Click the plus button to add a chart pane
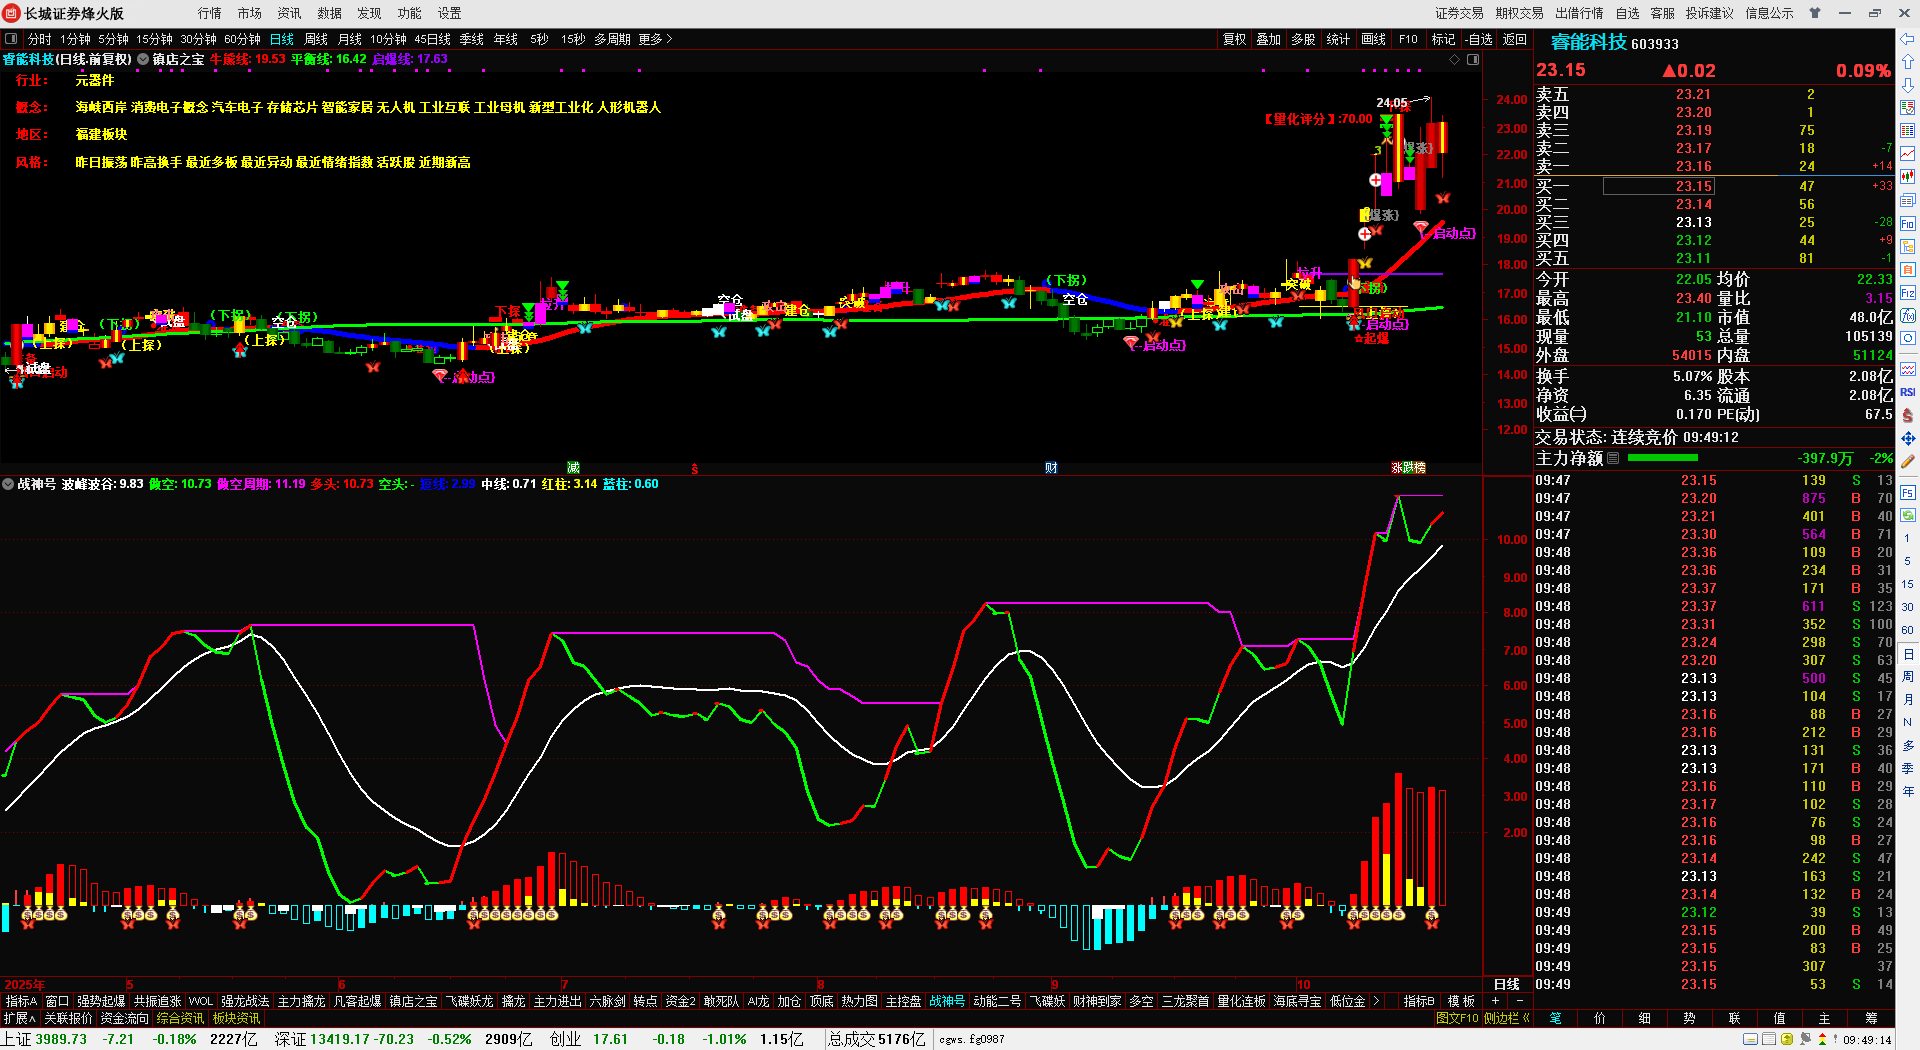Image resolution: width=1920 pixels, height=1050 pixels. 1496,1001
